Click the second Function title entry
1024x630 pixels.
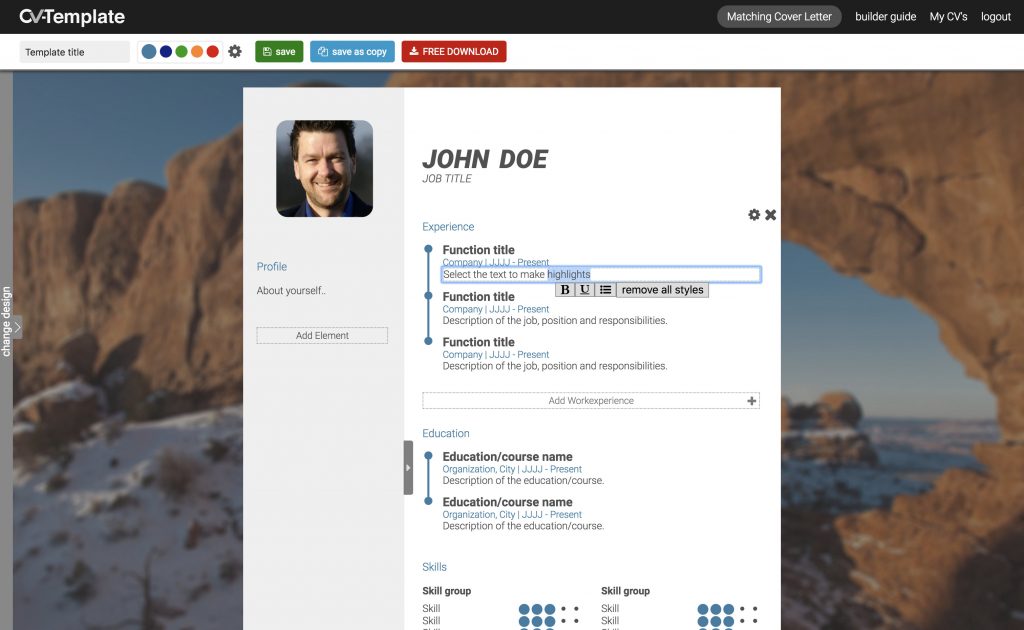(478, 296)
